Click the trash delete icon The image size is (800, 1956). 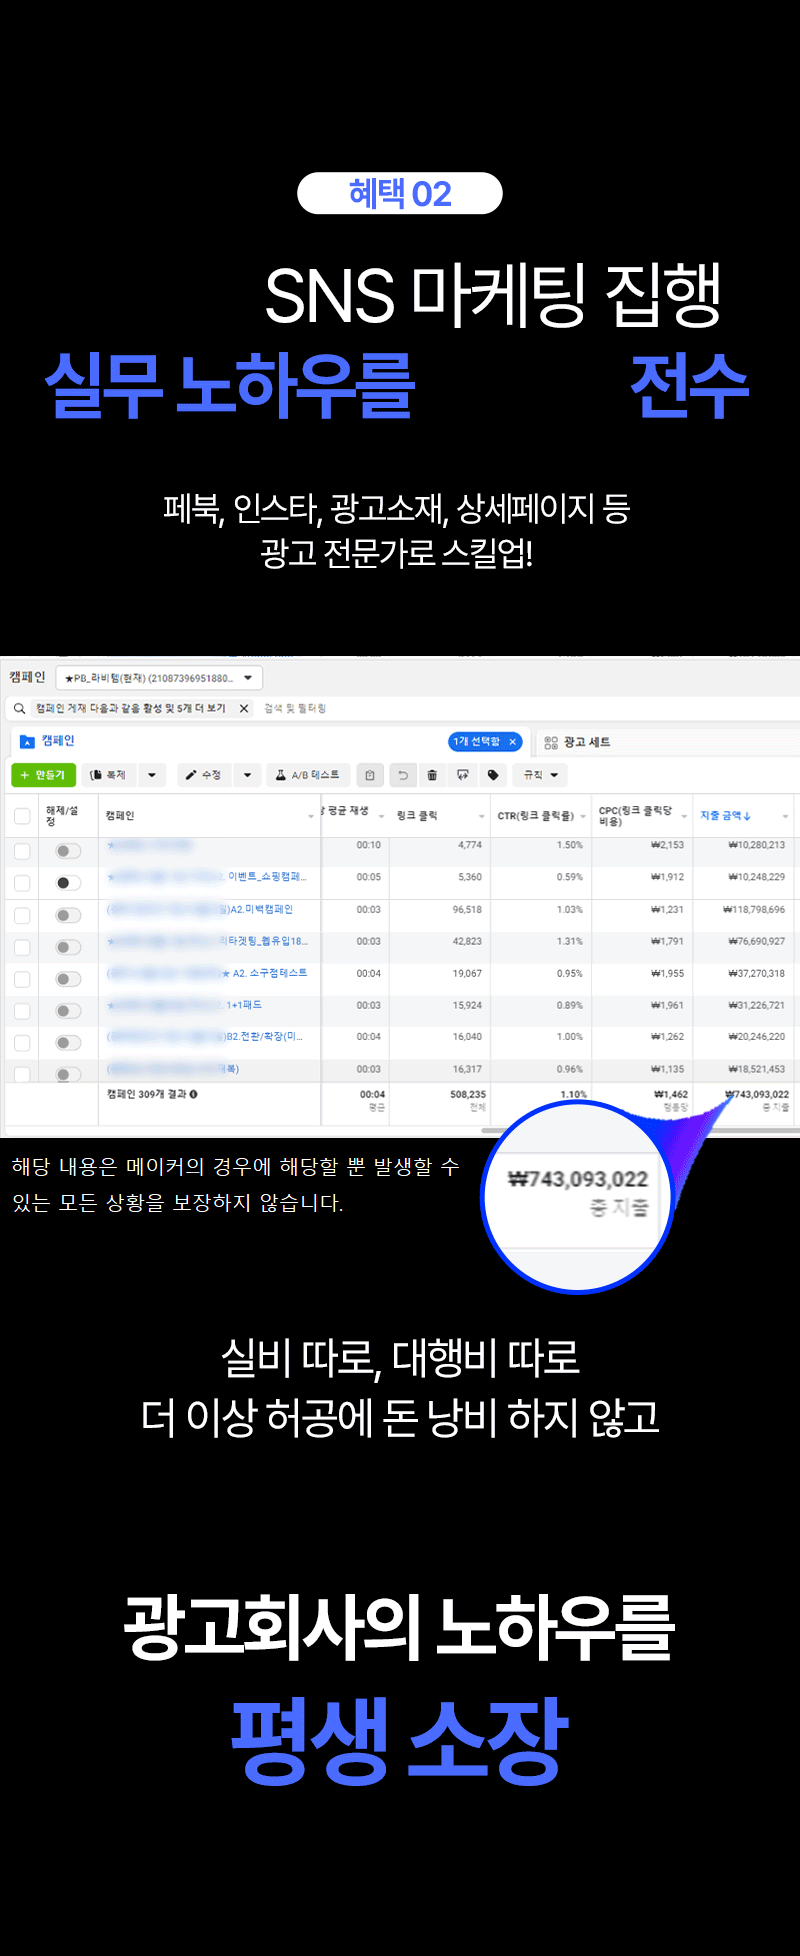432,775
